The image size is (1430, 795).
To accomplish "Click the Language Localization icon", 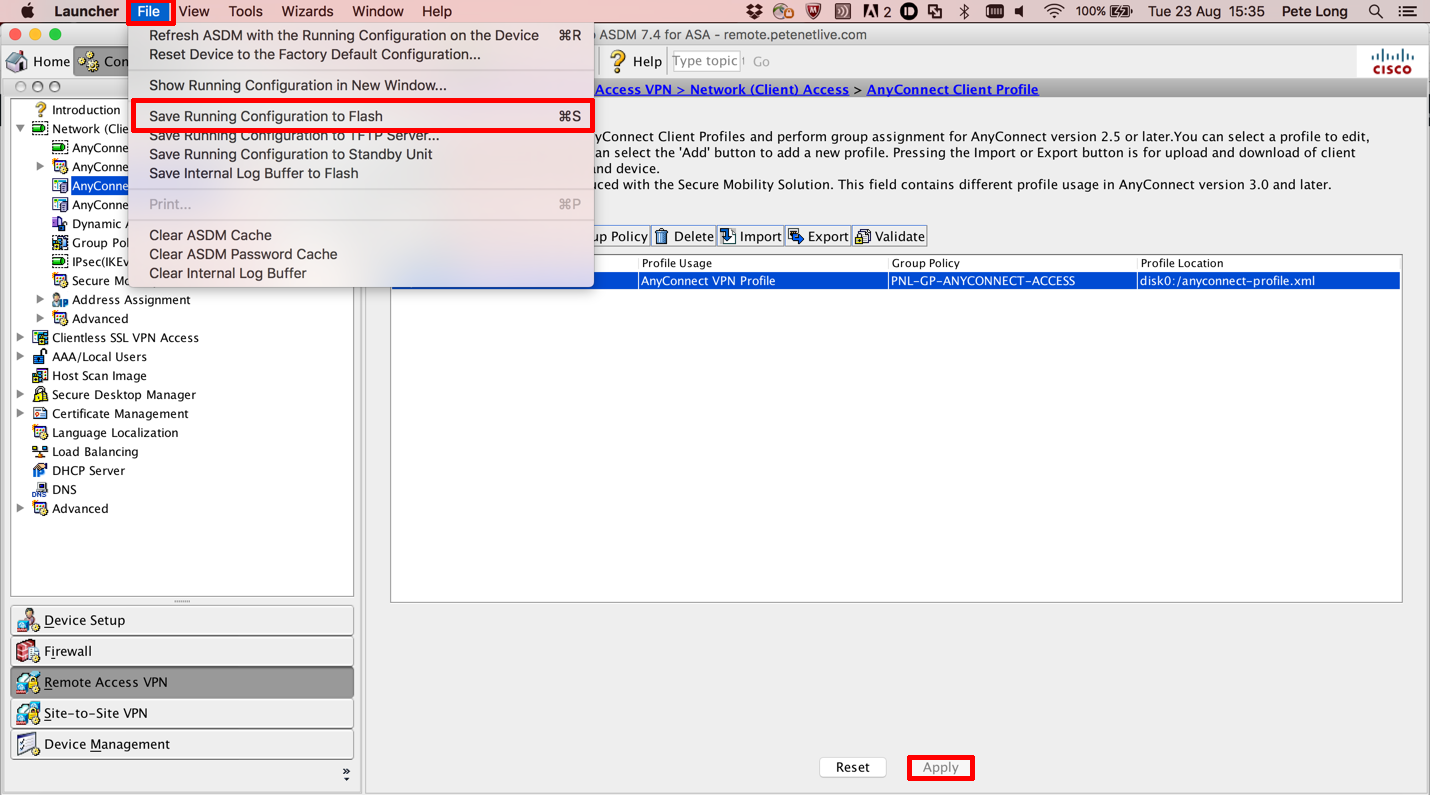I will tap(40, 433).
